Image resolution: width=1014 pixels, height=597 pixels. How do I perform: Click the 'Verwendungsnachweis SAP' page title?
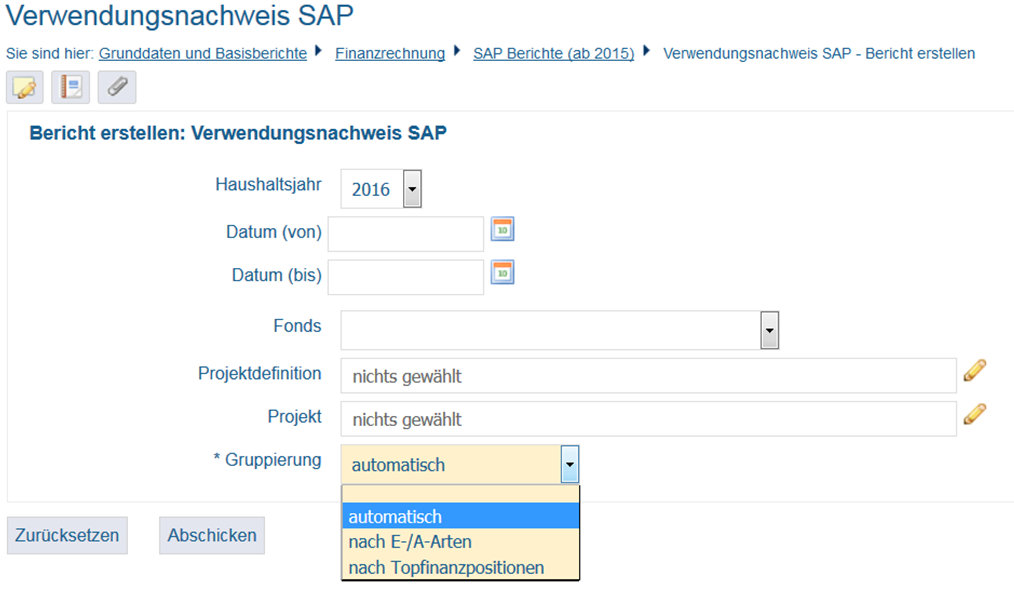pyautogui.click(x=180, y=16)
